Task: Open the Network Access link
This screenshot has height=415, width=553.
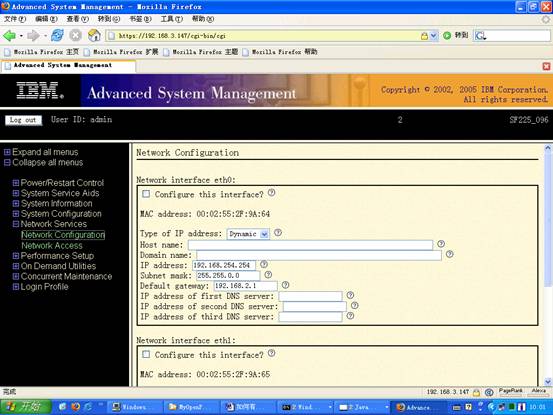Action: coord(52,245)
